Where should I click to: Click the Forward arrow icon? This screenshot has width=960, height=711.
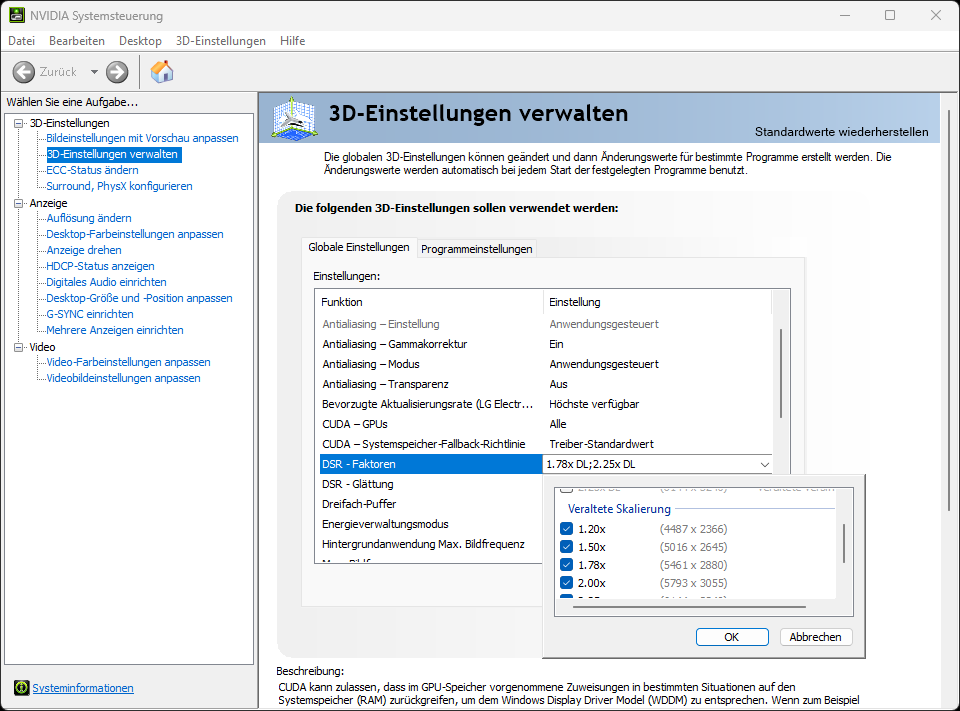point(117,72)
